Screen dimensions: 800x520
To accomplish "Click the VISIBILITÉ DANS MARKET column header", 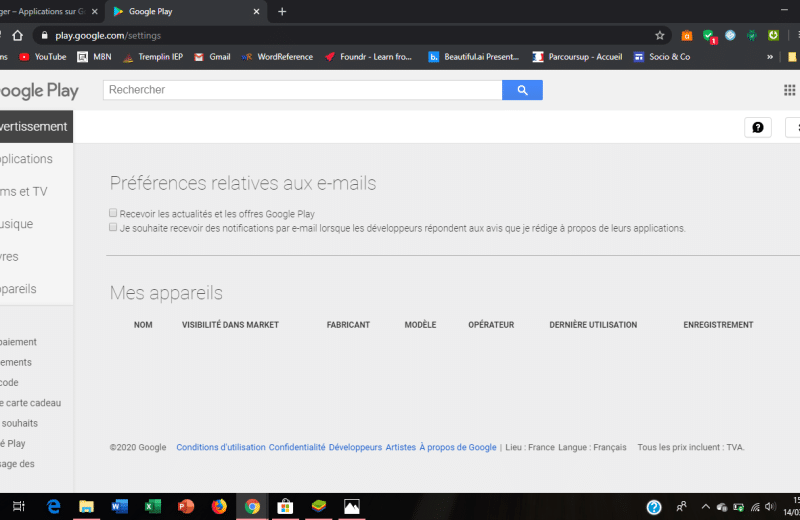I will 230,325.
